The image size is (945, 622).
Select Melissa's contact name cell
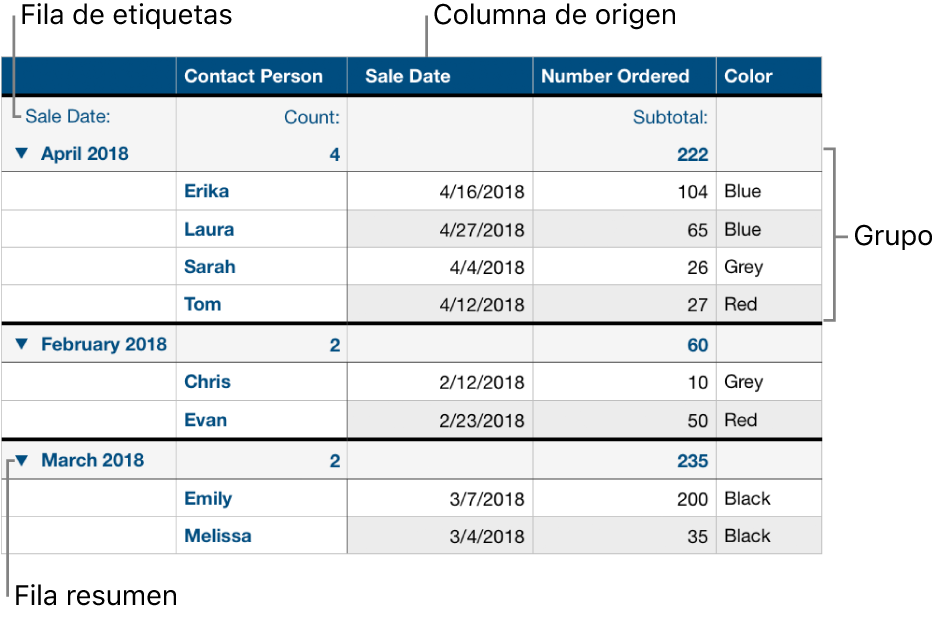[x=218, y=535]
